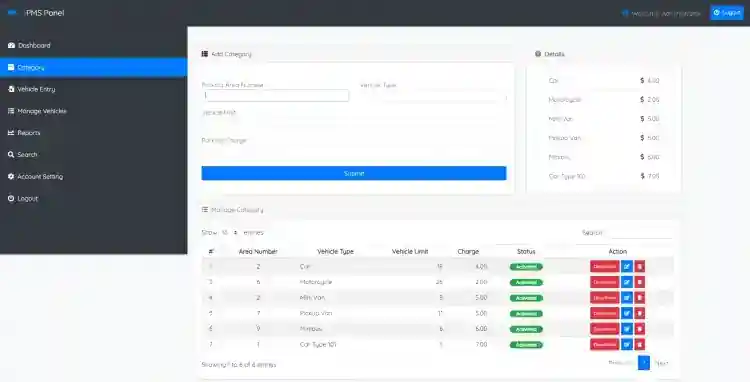Edit the Car category row
Screen dimensions: 750x382
[x=627, y=266]
